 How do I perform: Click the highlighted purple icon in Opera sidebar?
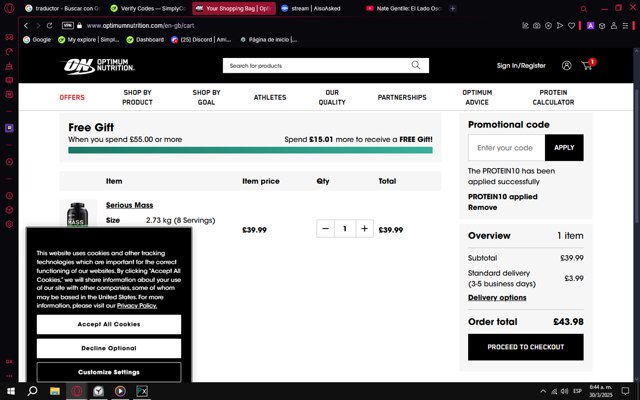click(x=9, y=128)
